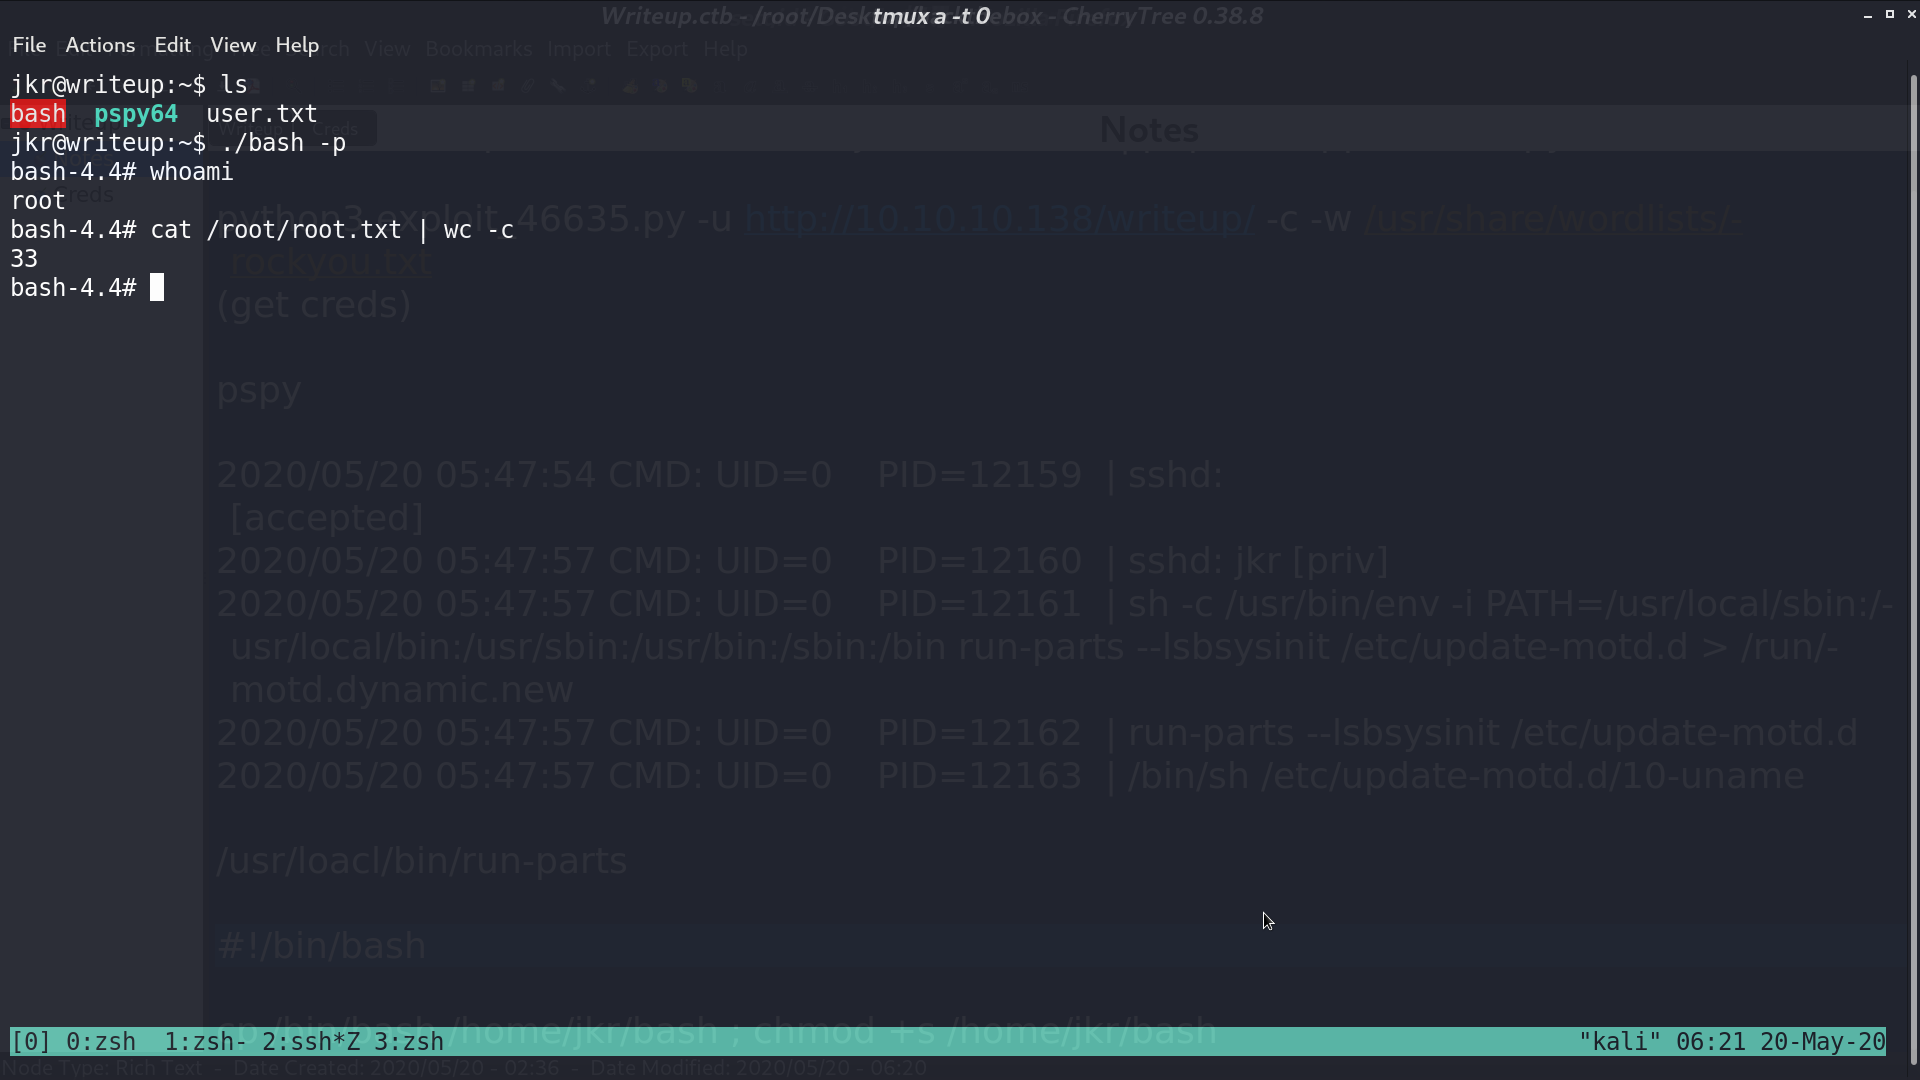The height and width of the screenshot is (1080, 1920).
Task: Open the Actions menu
Action: pyautogui.click(x=100, y=45)
